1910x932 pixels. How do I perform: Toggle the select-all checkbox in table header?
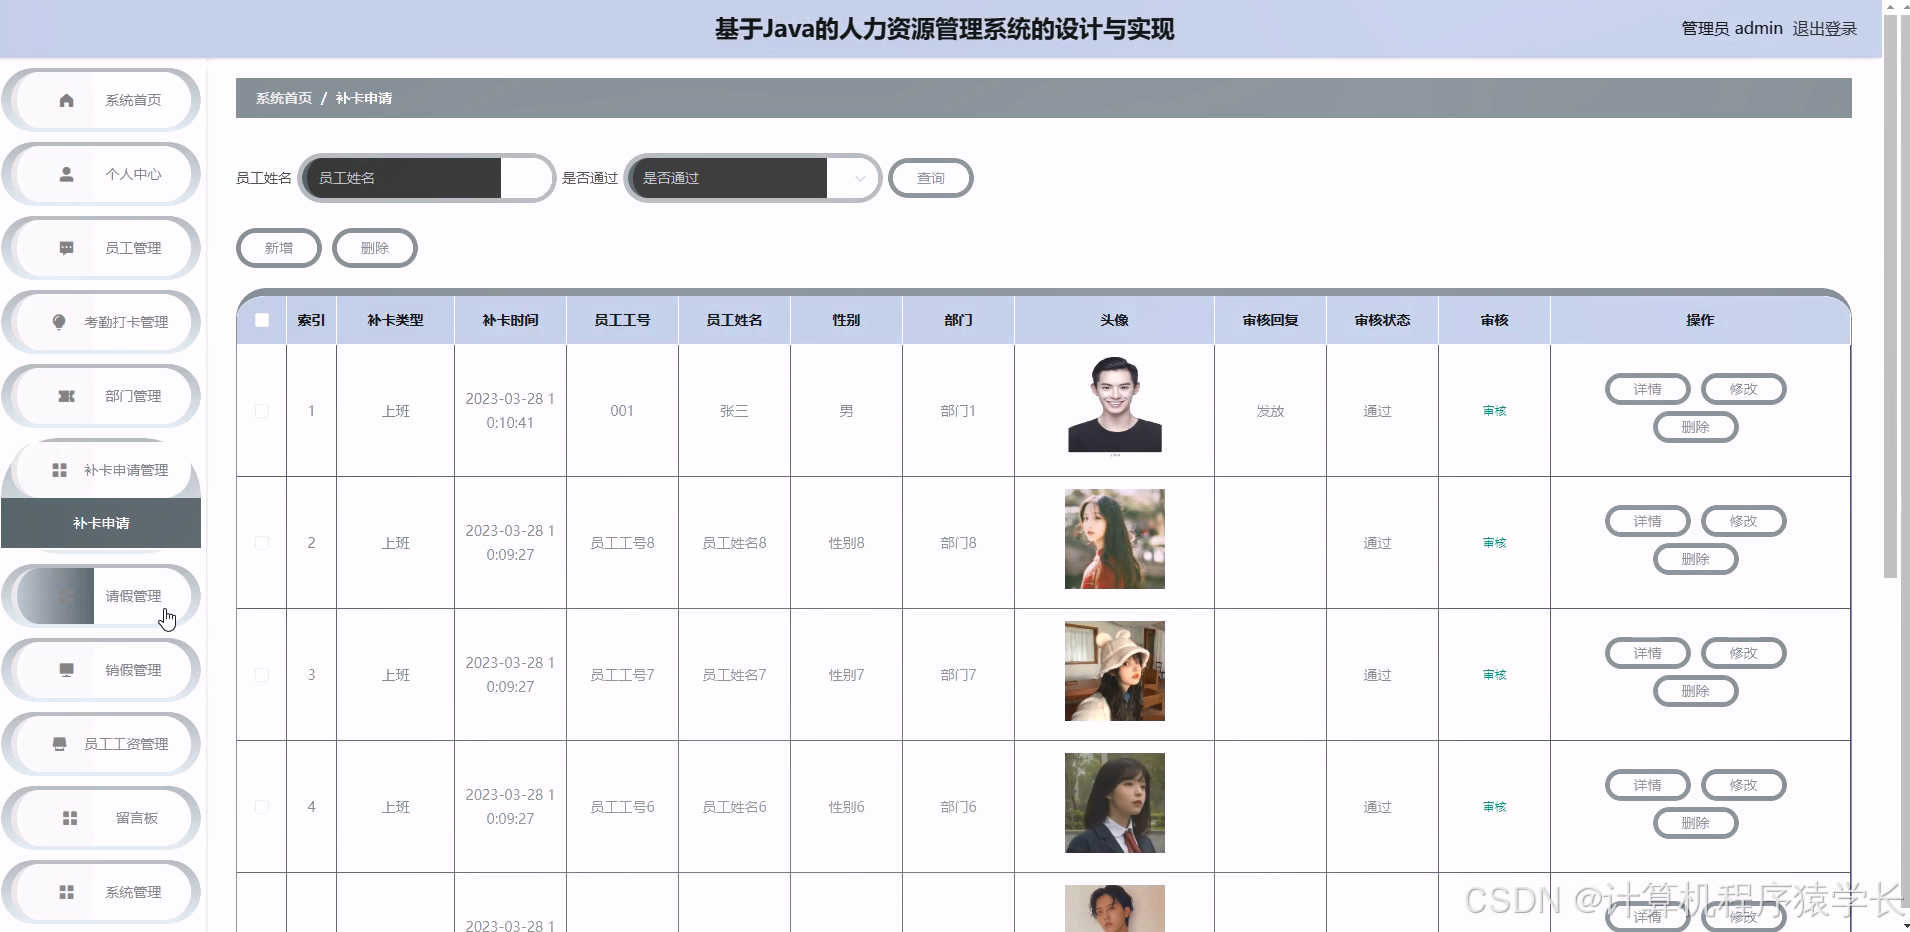pos(262,320)
